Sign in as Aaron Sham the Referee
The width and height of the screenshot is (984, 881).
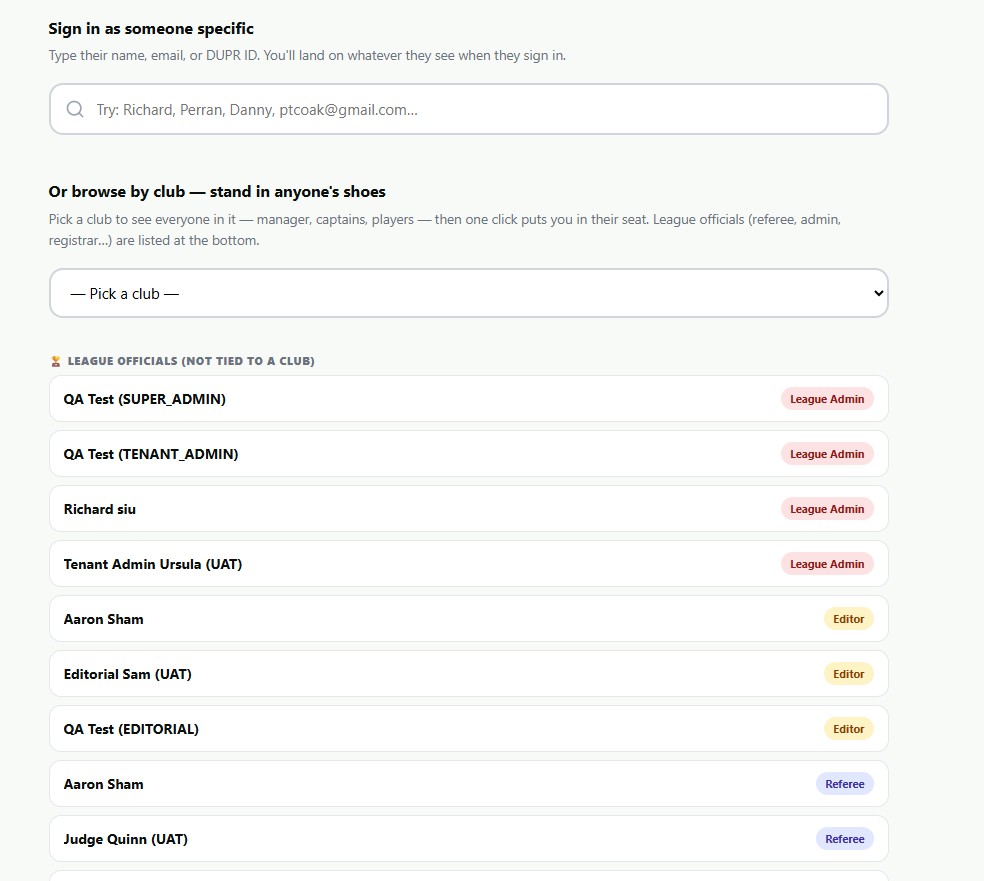point(469,784)
